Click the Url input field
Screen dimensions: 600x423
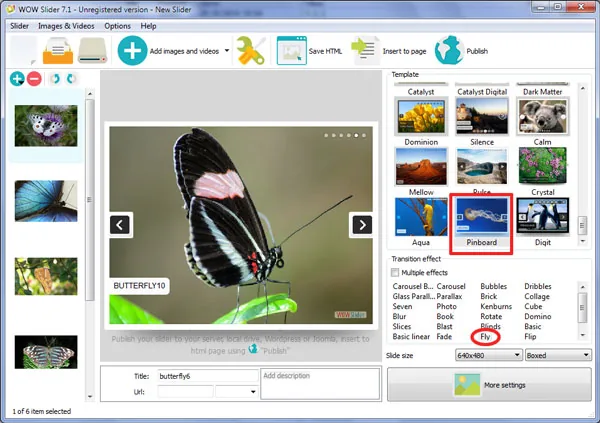click(x=185, y=392)
